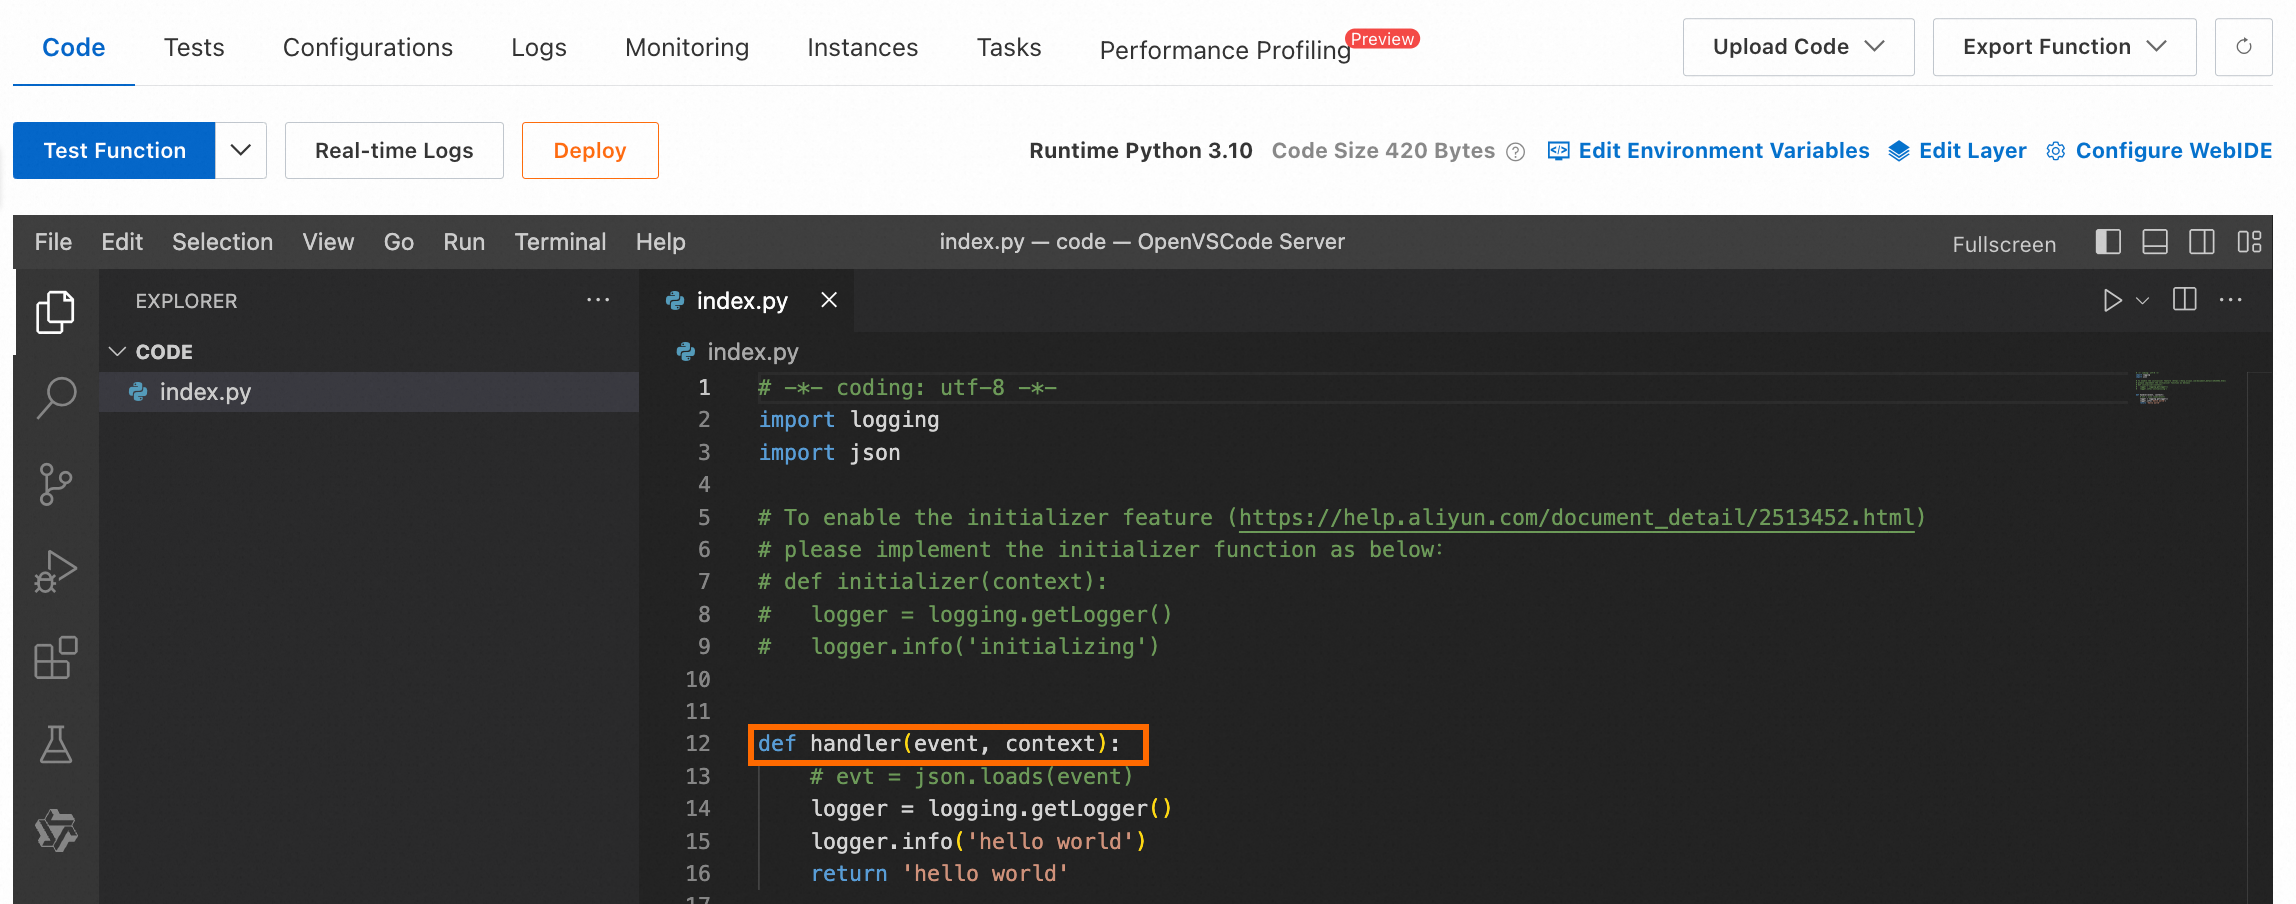Click the refresh icon next to Export Function
The image size is (2296, 904).
[x=2243, y=47]
